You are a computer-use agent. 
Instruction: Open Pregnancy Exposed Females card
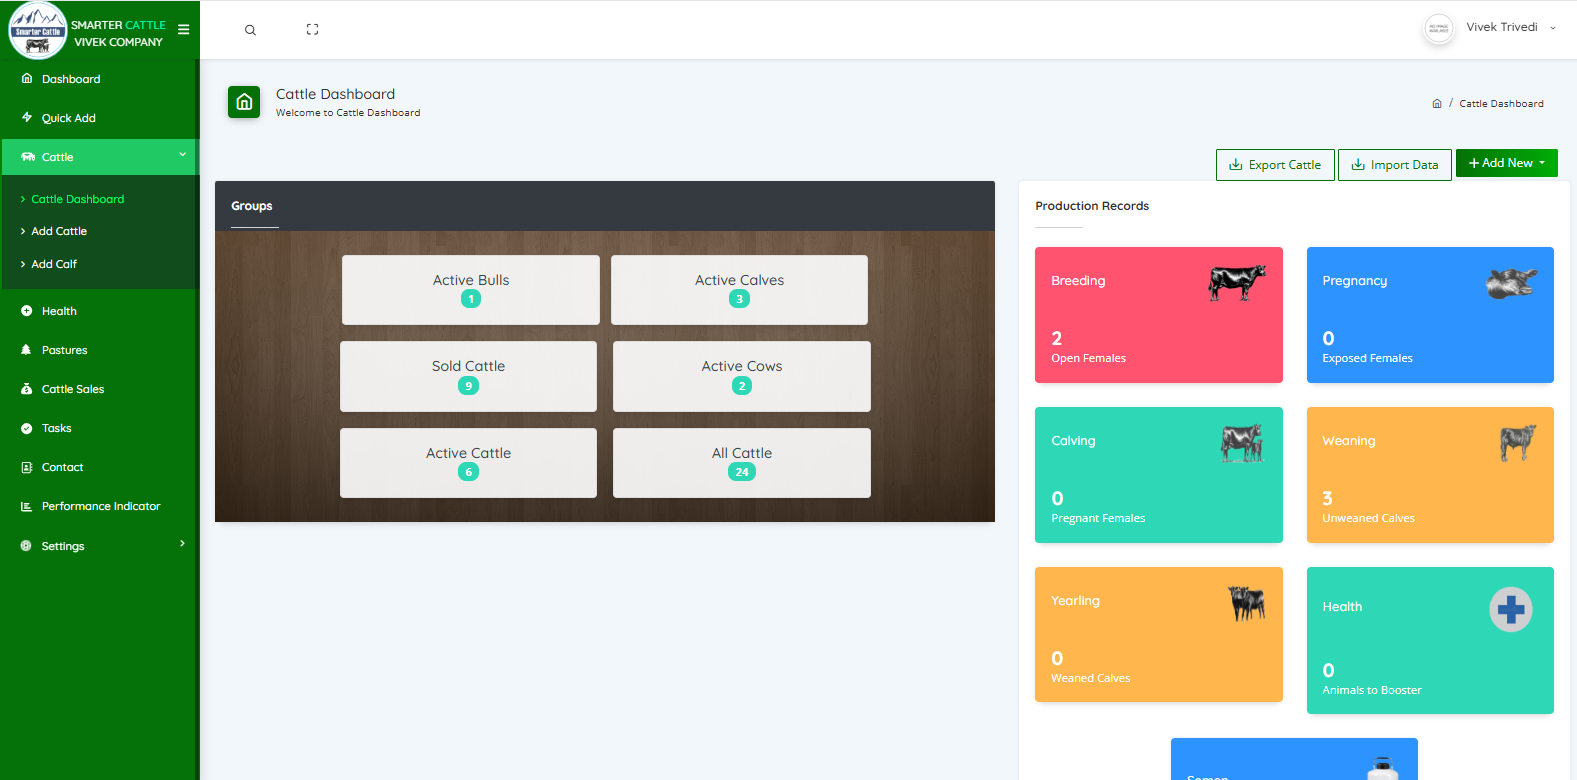click(1430, 315)
